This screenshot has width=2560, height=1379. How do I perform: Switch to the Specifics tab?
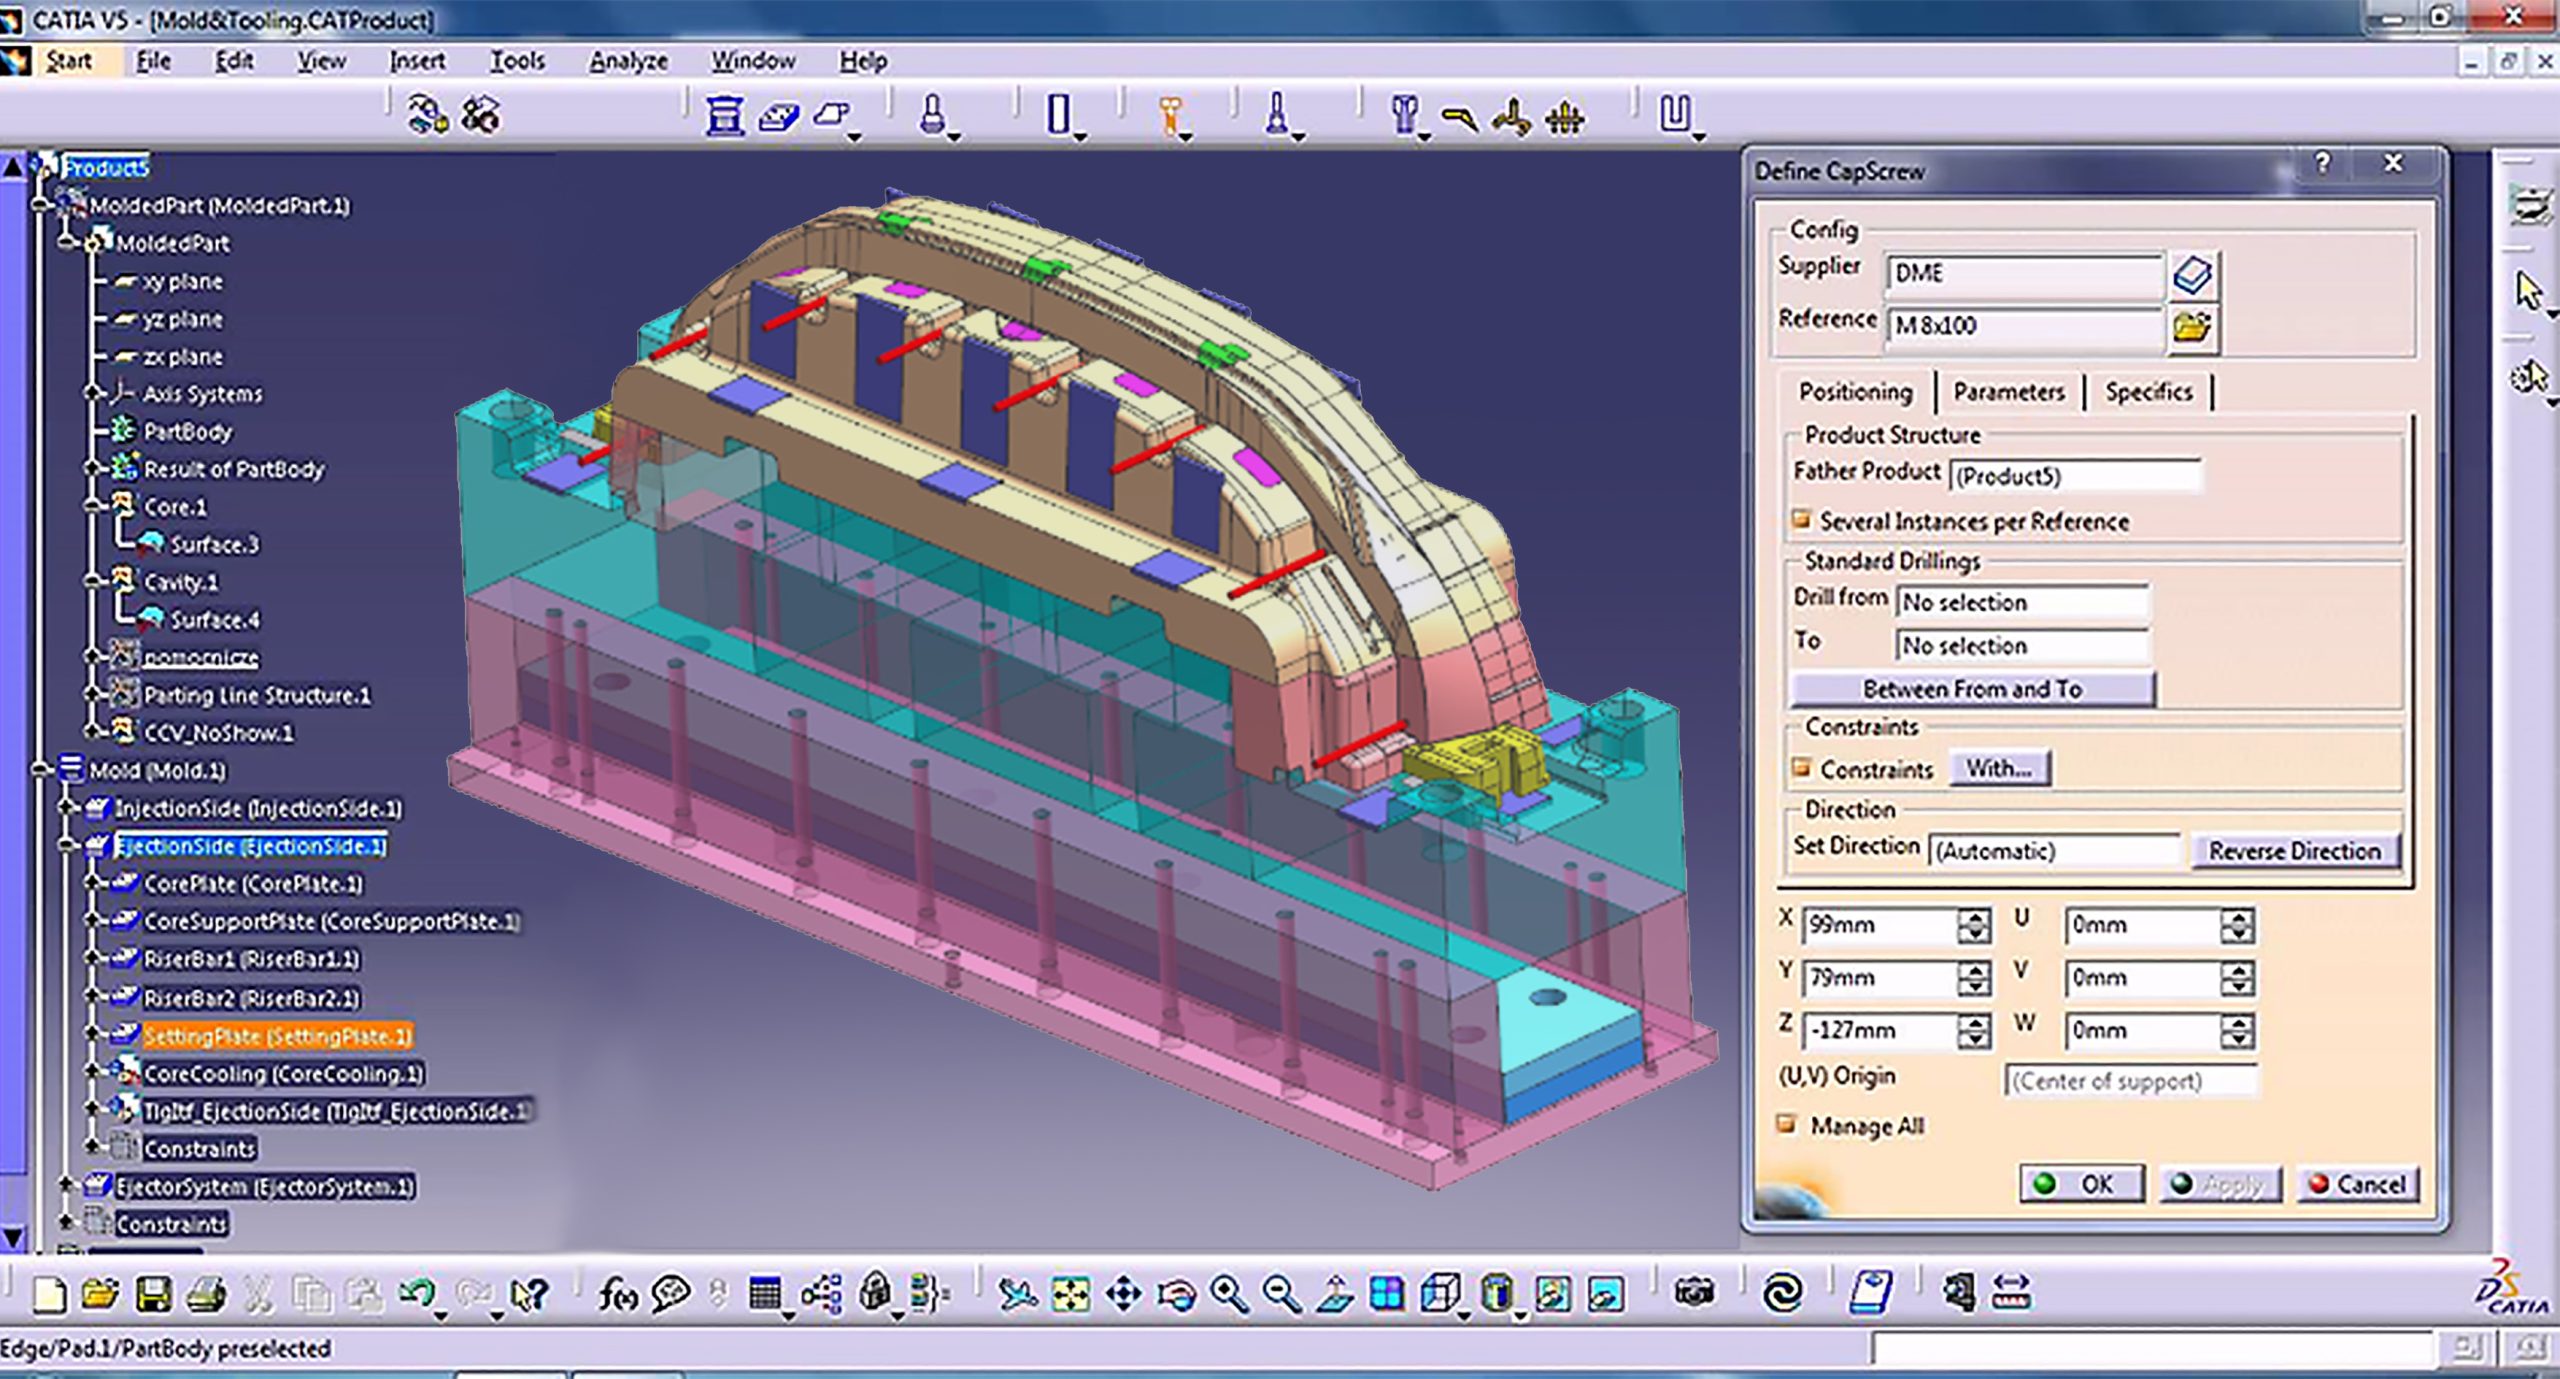(x=2148, y=392)
